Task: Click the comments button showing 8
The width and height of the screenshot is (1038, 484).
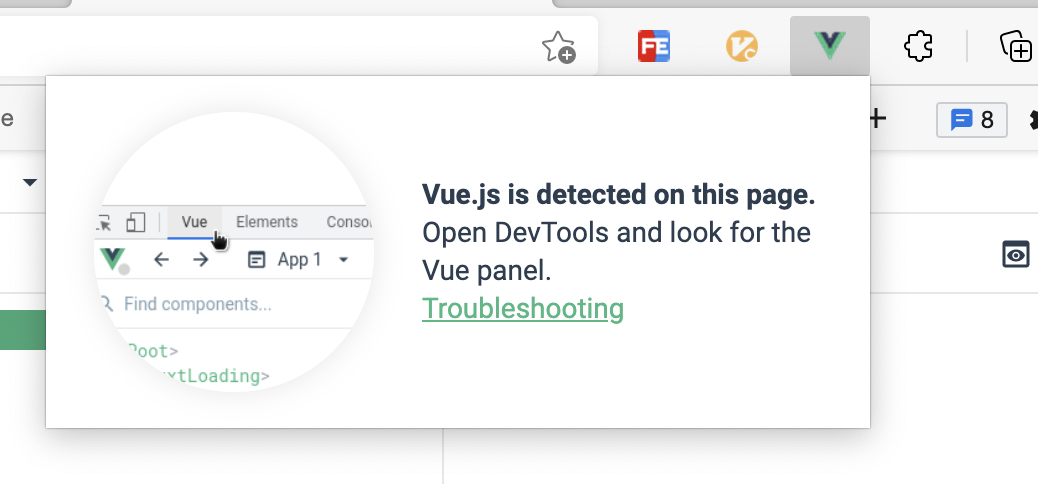Action: pos(972,120)
